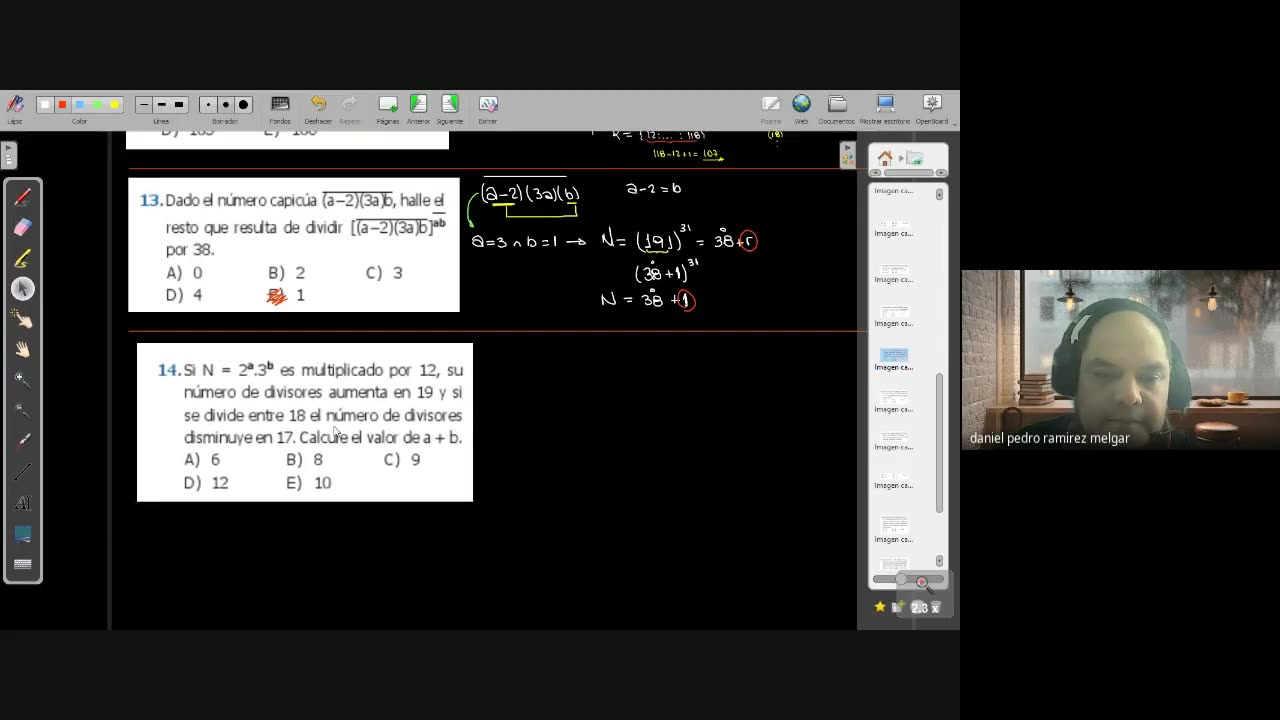
Task: Adjust the thumbnail size slider
Action: tap(908, 580)
